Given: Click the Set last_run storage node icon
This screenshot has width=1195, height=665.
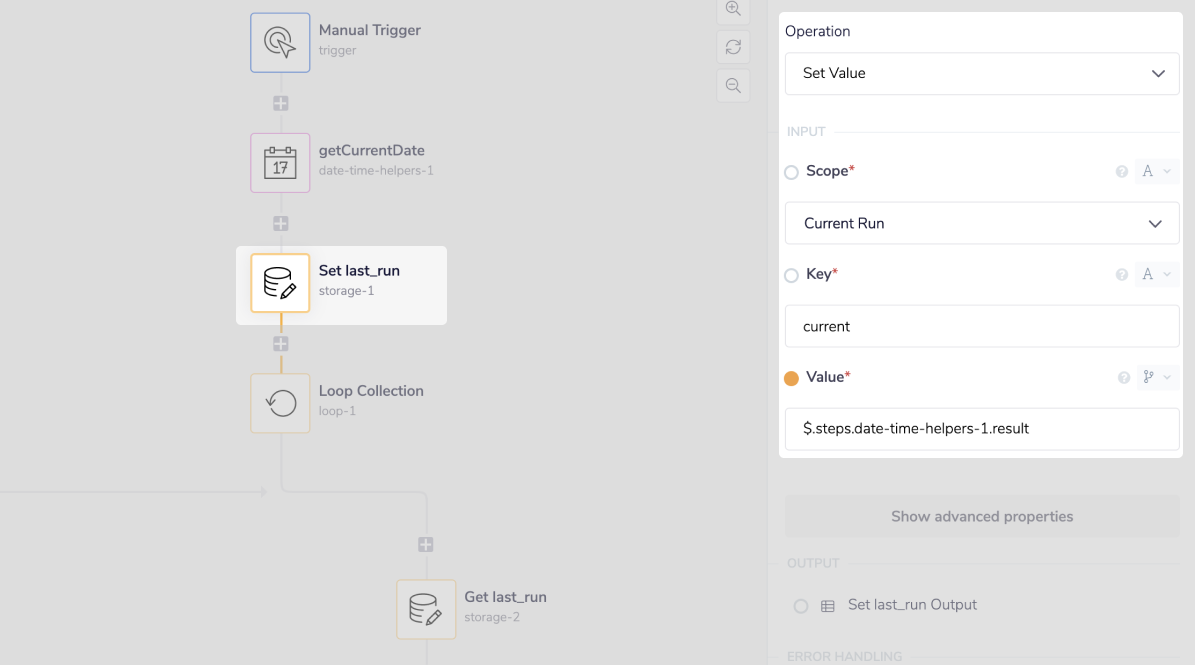Looking at the screenshot, I should [x=280, y=283].
